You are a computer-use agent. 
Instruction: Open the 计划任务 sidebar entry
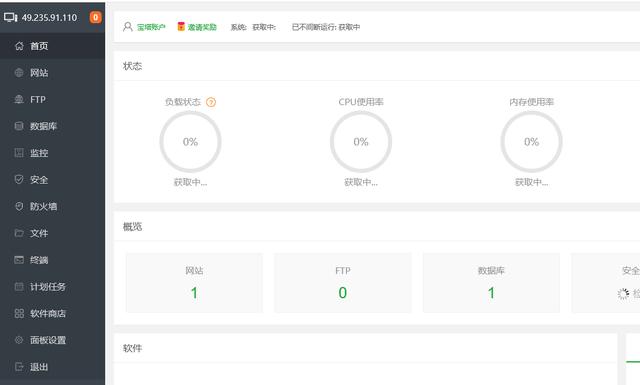(52, 287)
